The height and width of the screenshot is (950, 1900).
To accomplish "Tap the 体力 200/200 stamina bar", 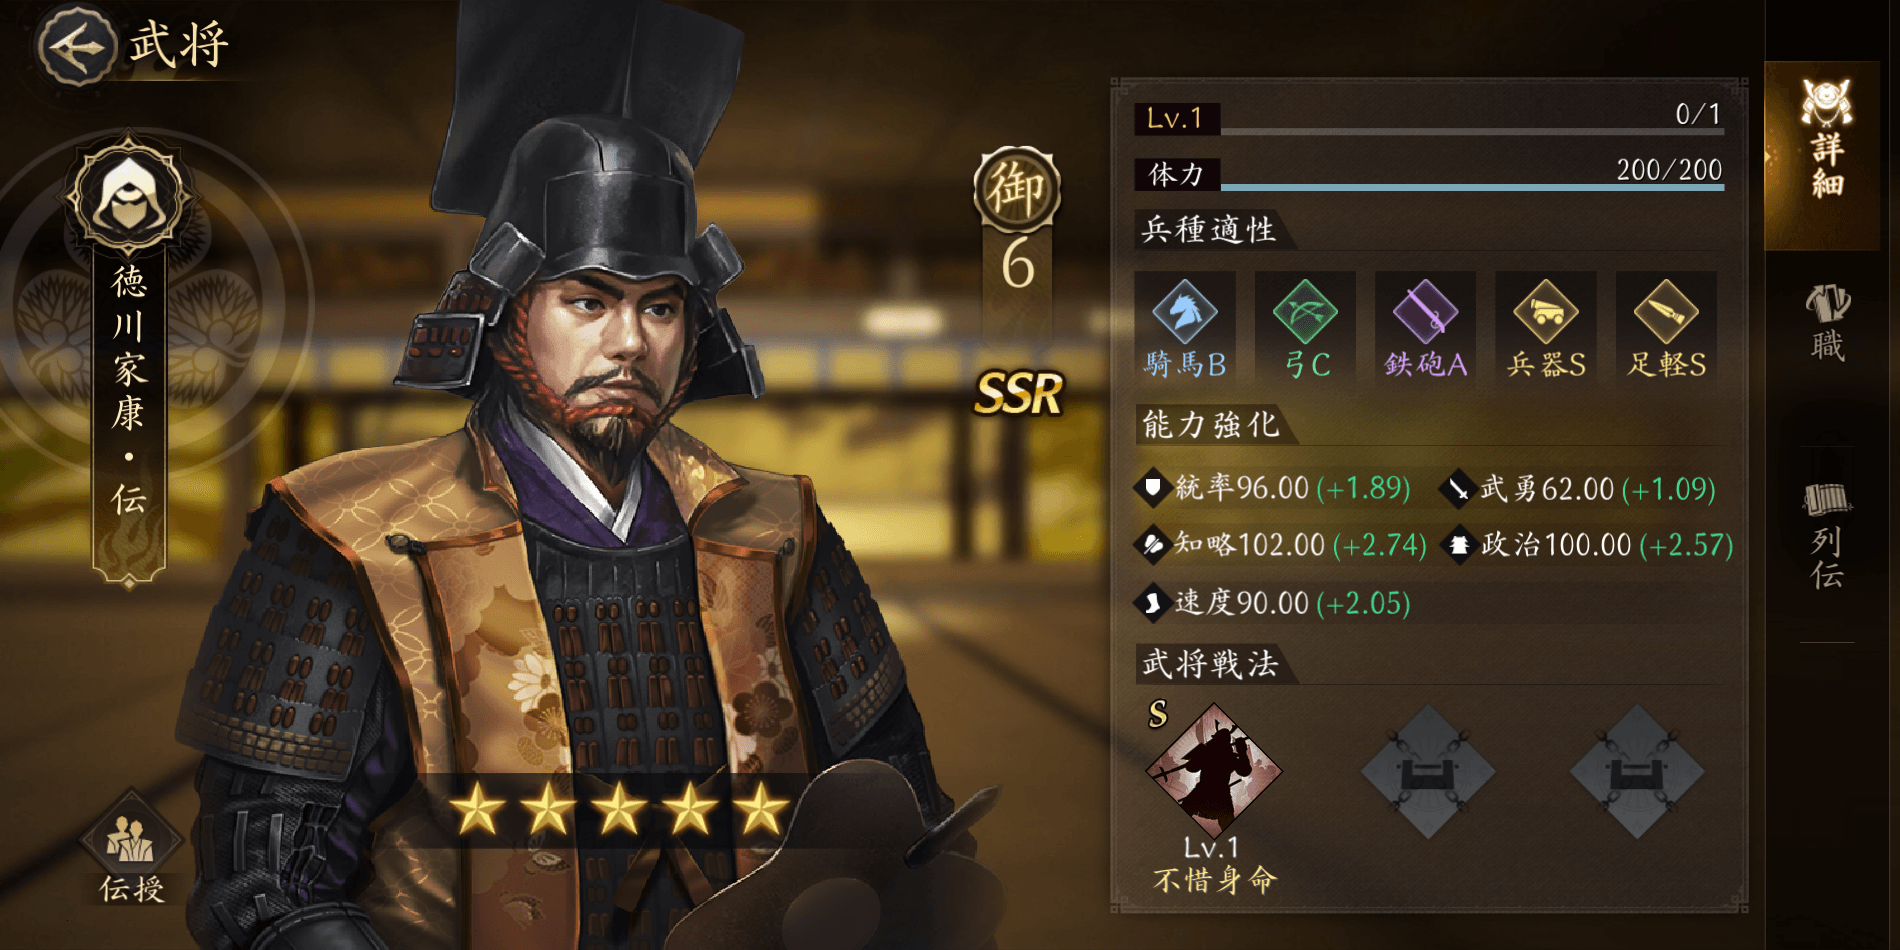I will [x=1429, y=174].
